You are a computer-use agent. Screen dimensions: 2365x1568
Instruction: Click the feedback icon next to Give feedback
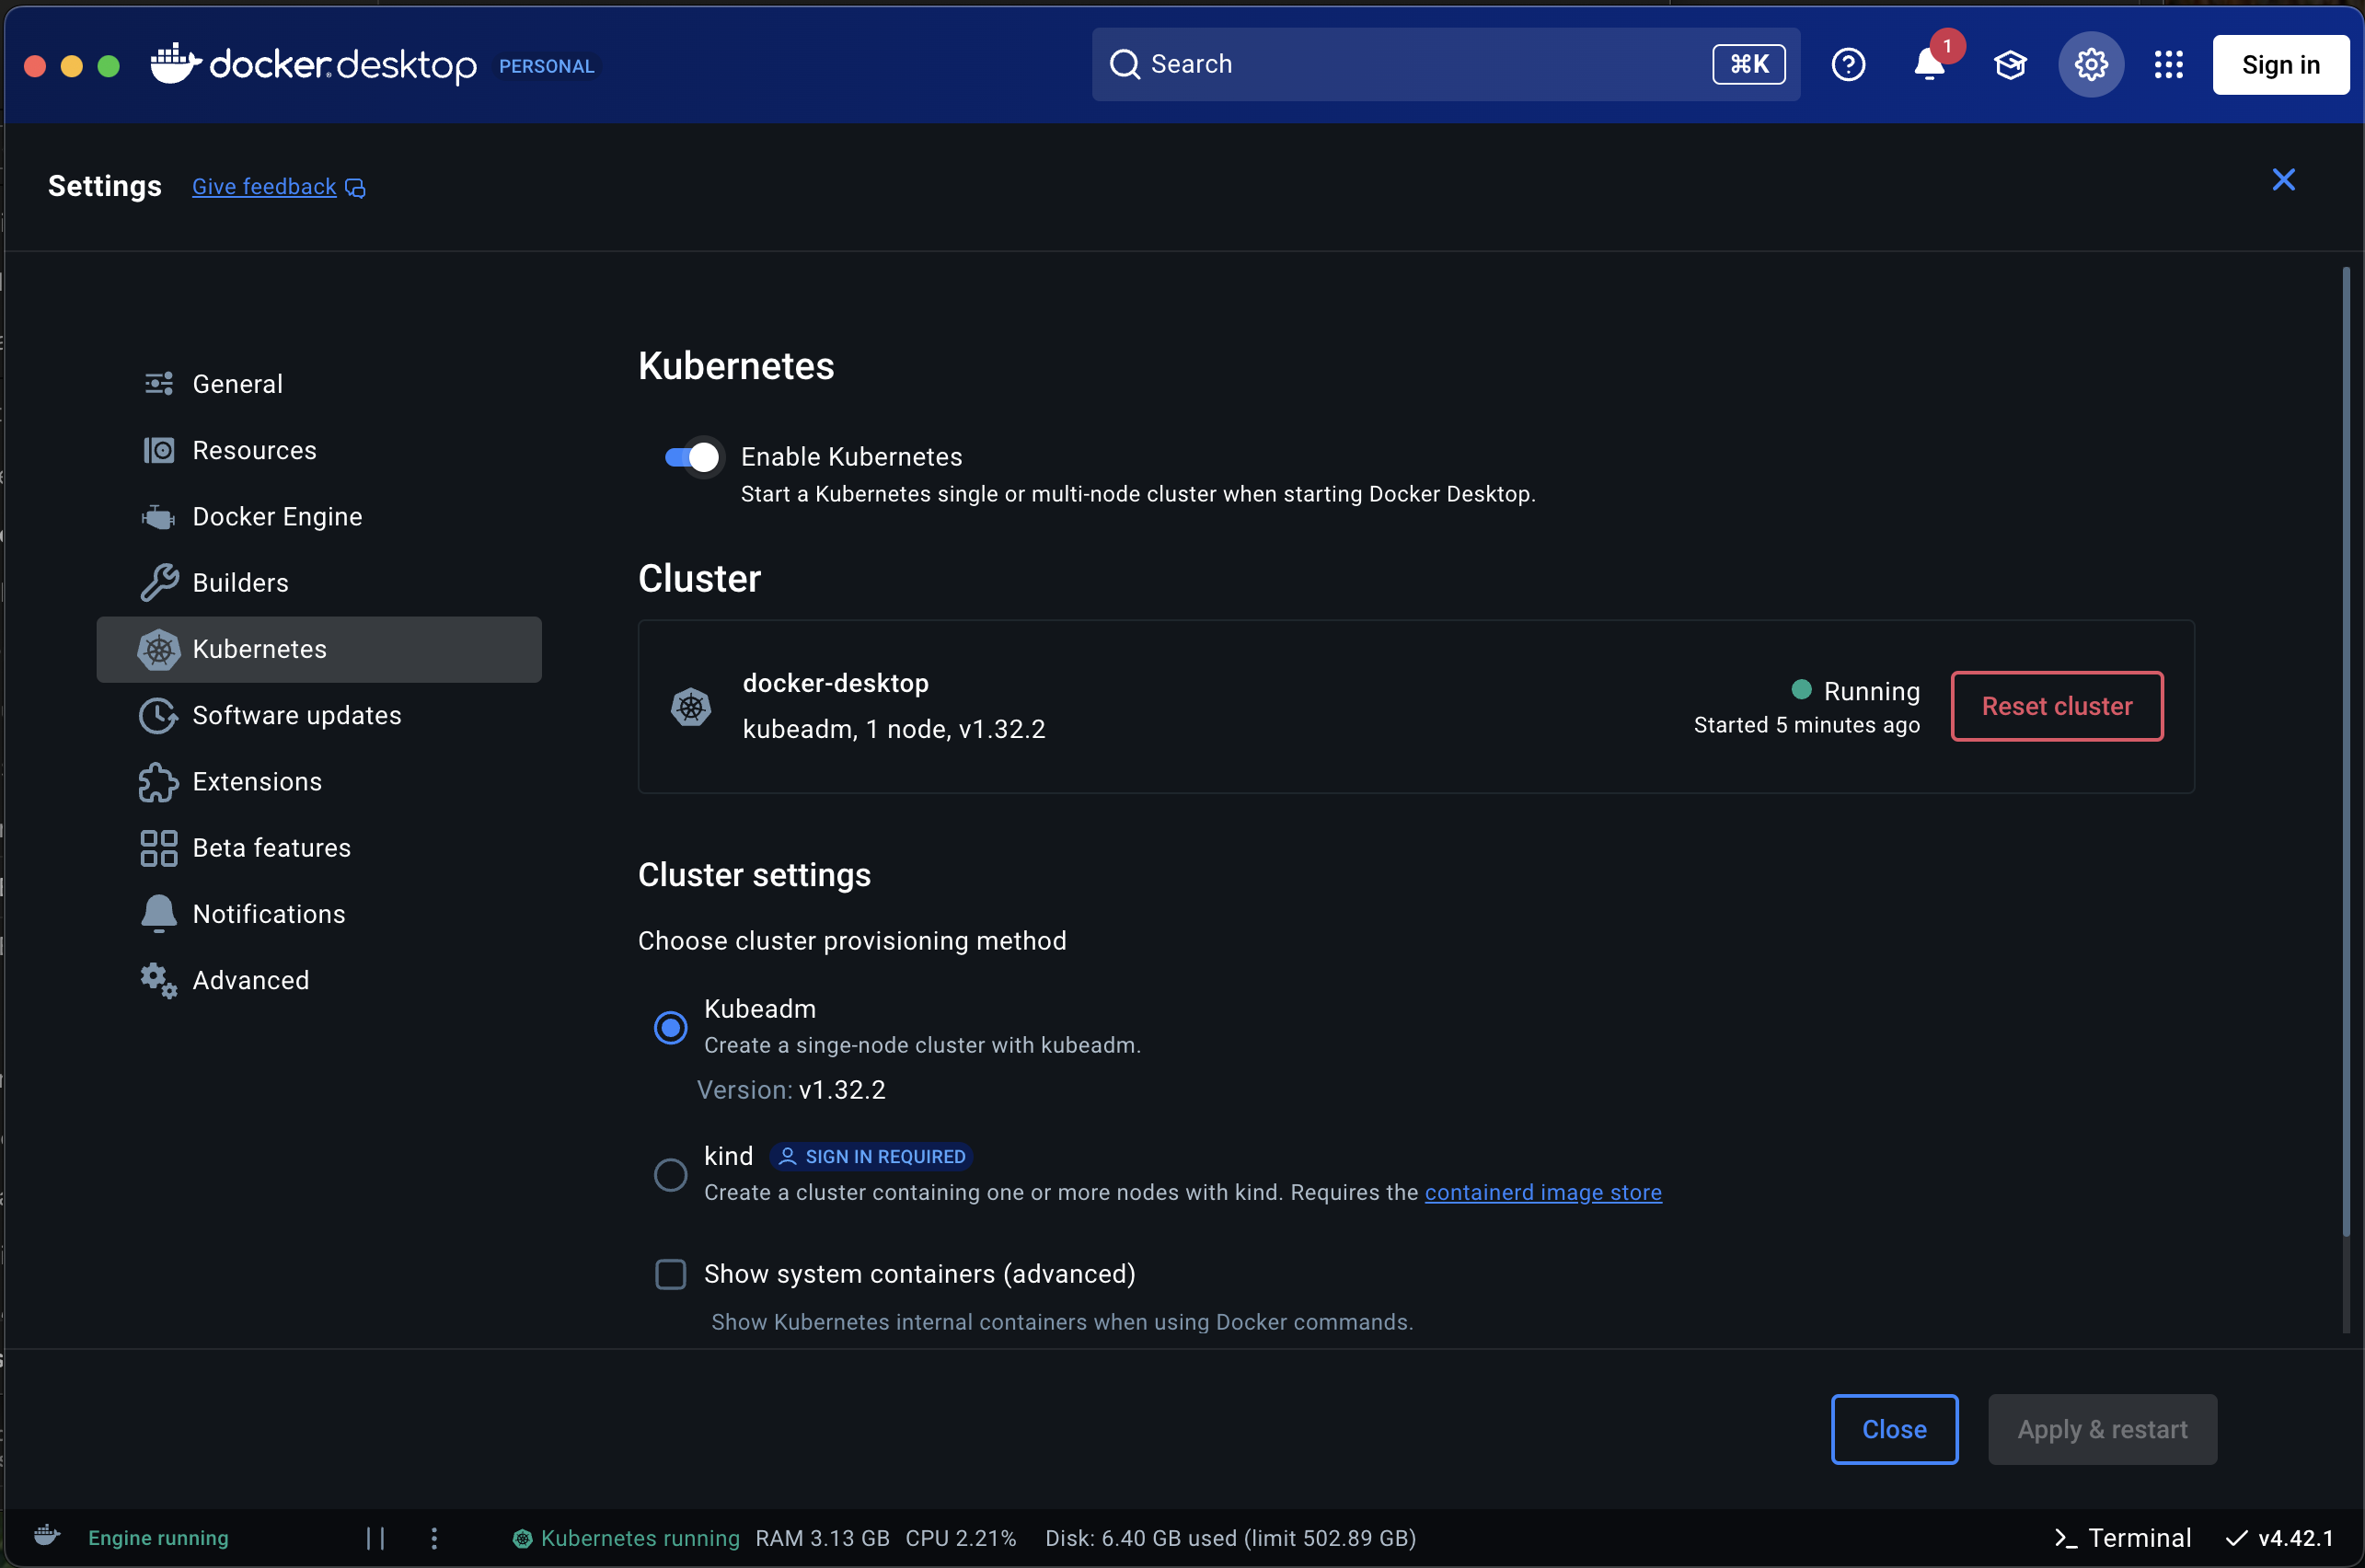click(x=355, y=188)
